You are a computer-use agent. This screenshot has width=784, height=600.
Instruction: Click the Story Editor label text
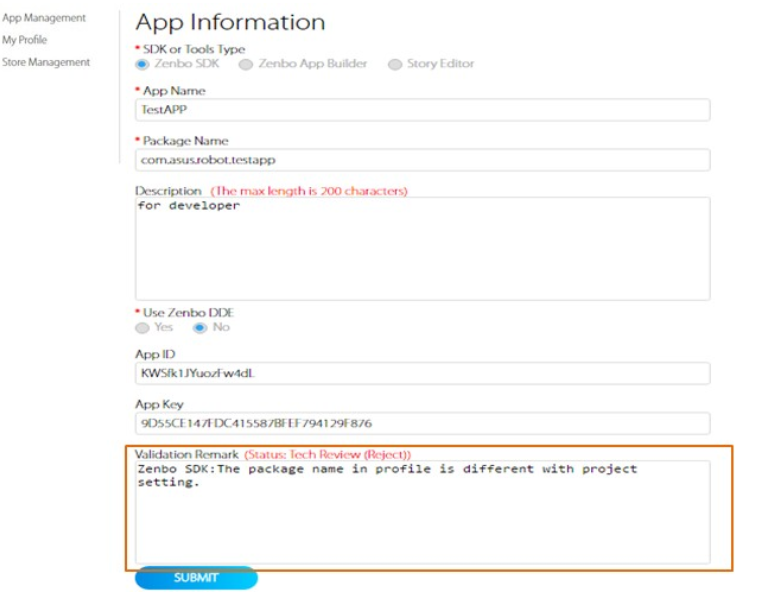pyautogui.click(x=440, y=64)
